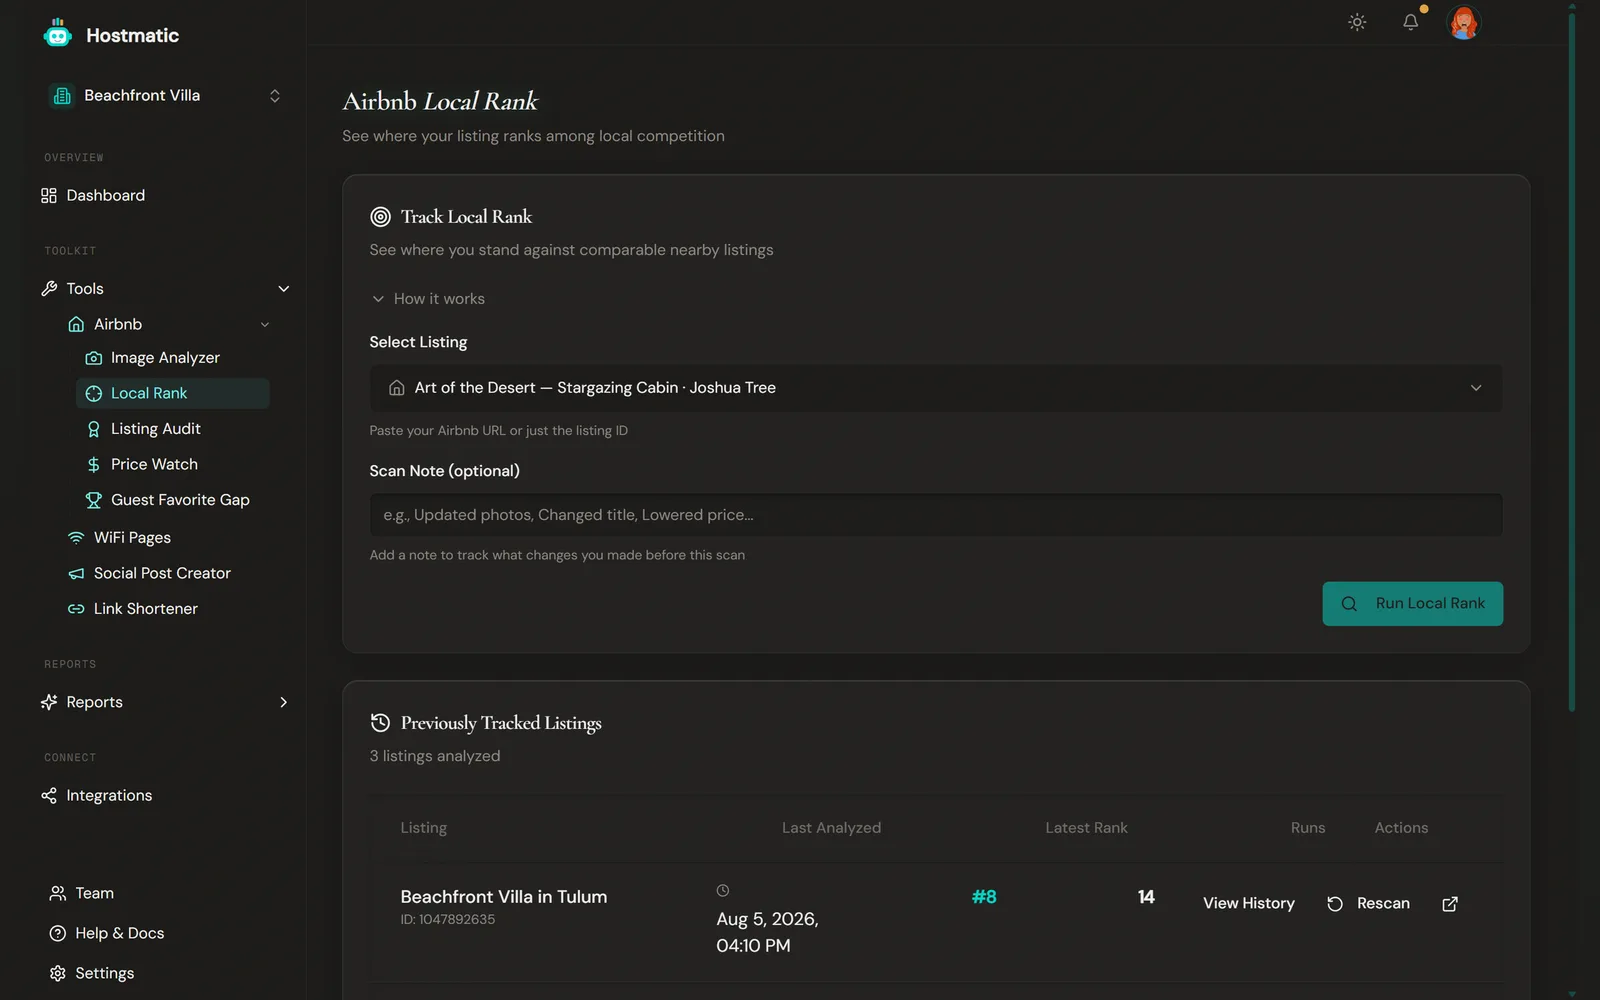
Task: Click the Reports sparkle icon
Action: [49, 702]
